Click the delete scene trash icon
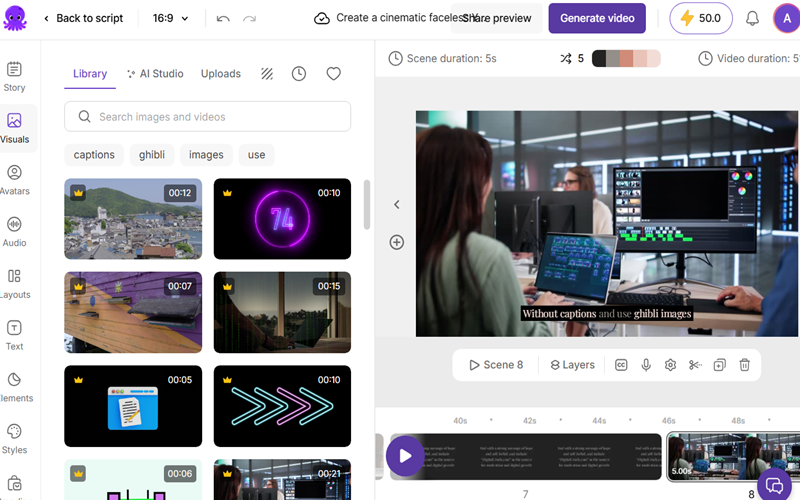 coord(744,365)
